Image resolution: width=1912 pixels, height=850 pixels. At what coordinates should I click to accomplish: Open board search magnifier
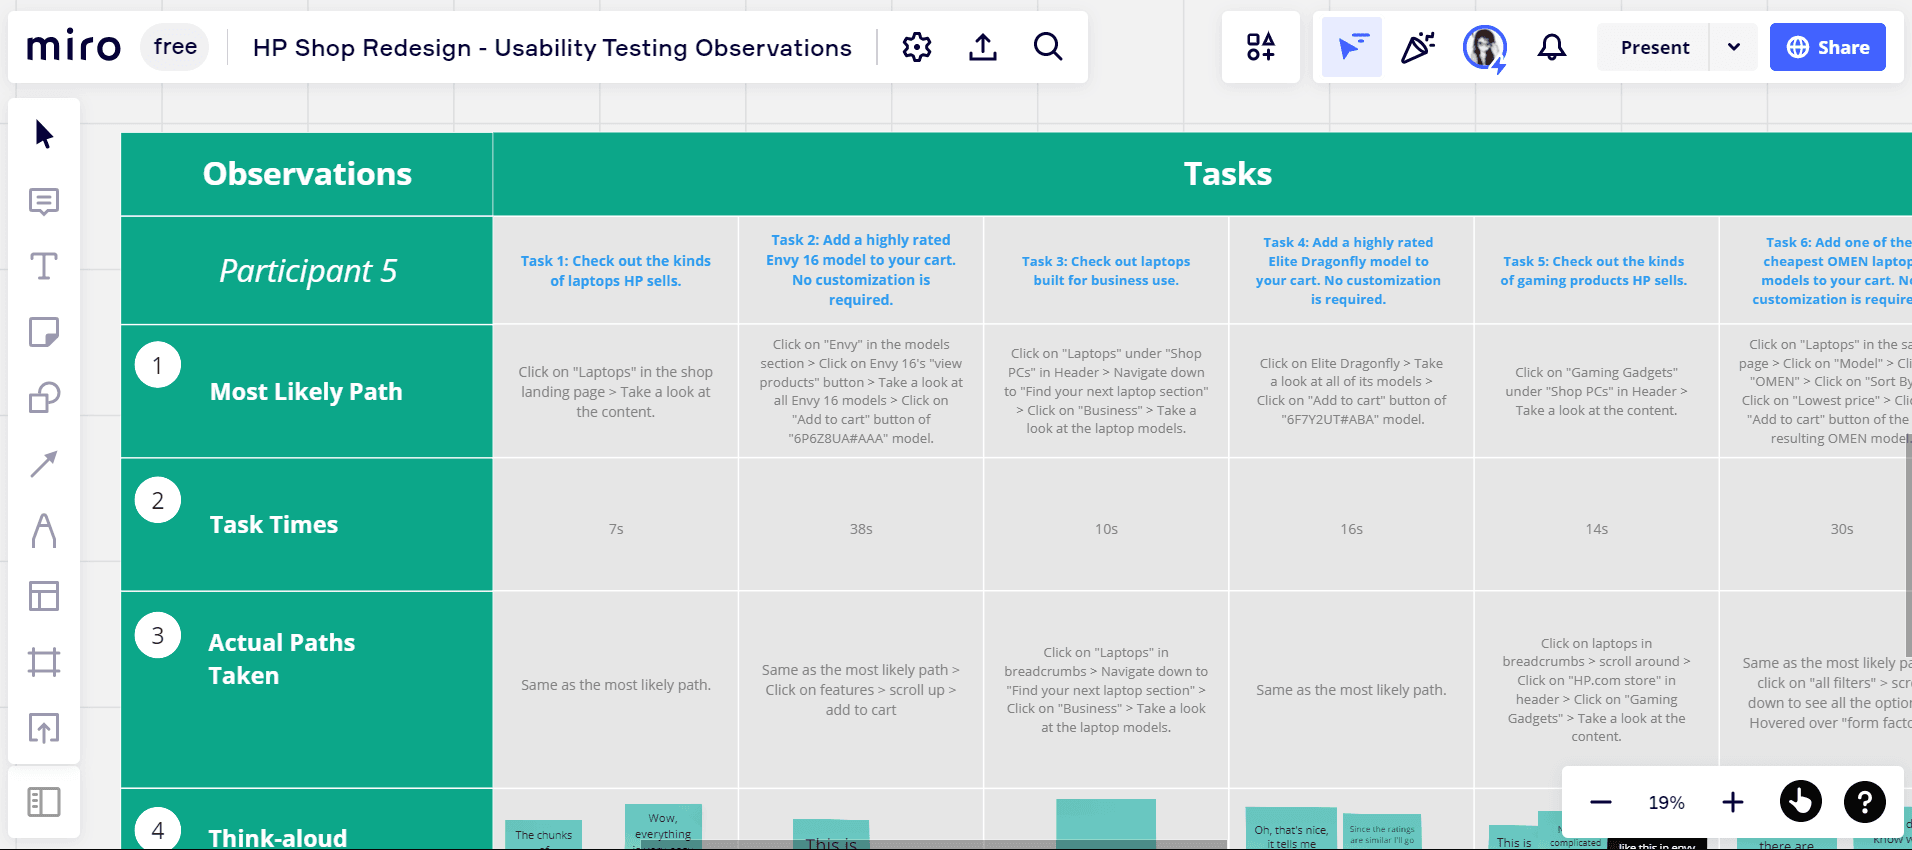(x=1048, y=47)
